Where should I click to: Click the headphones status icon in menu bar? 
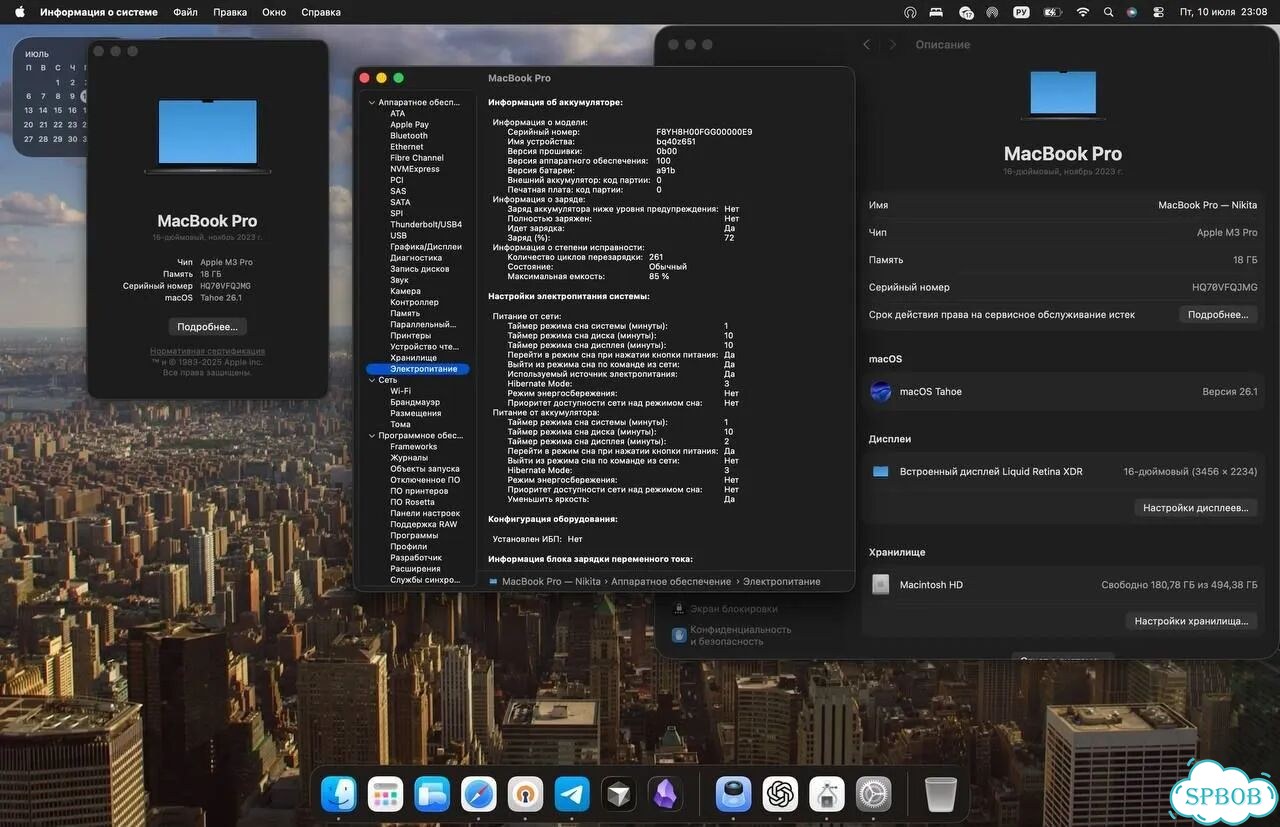(x=910, y=12)
